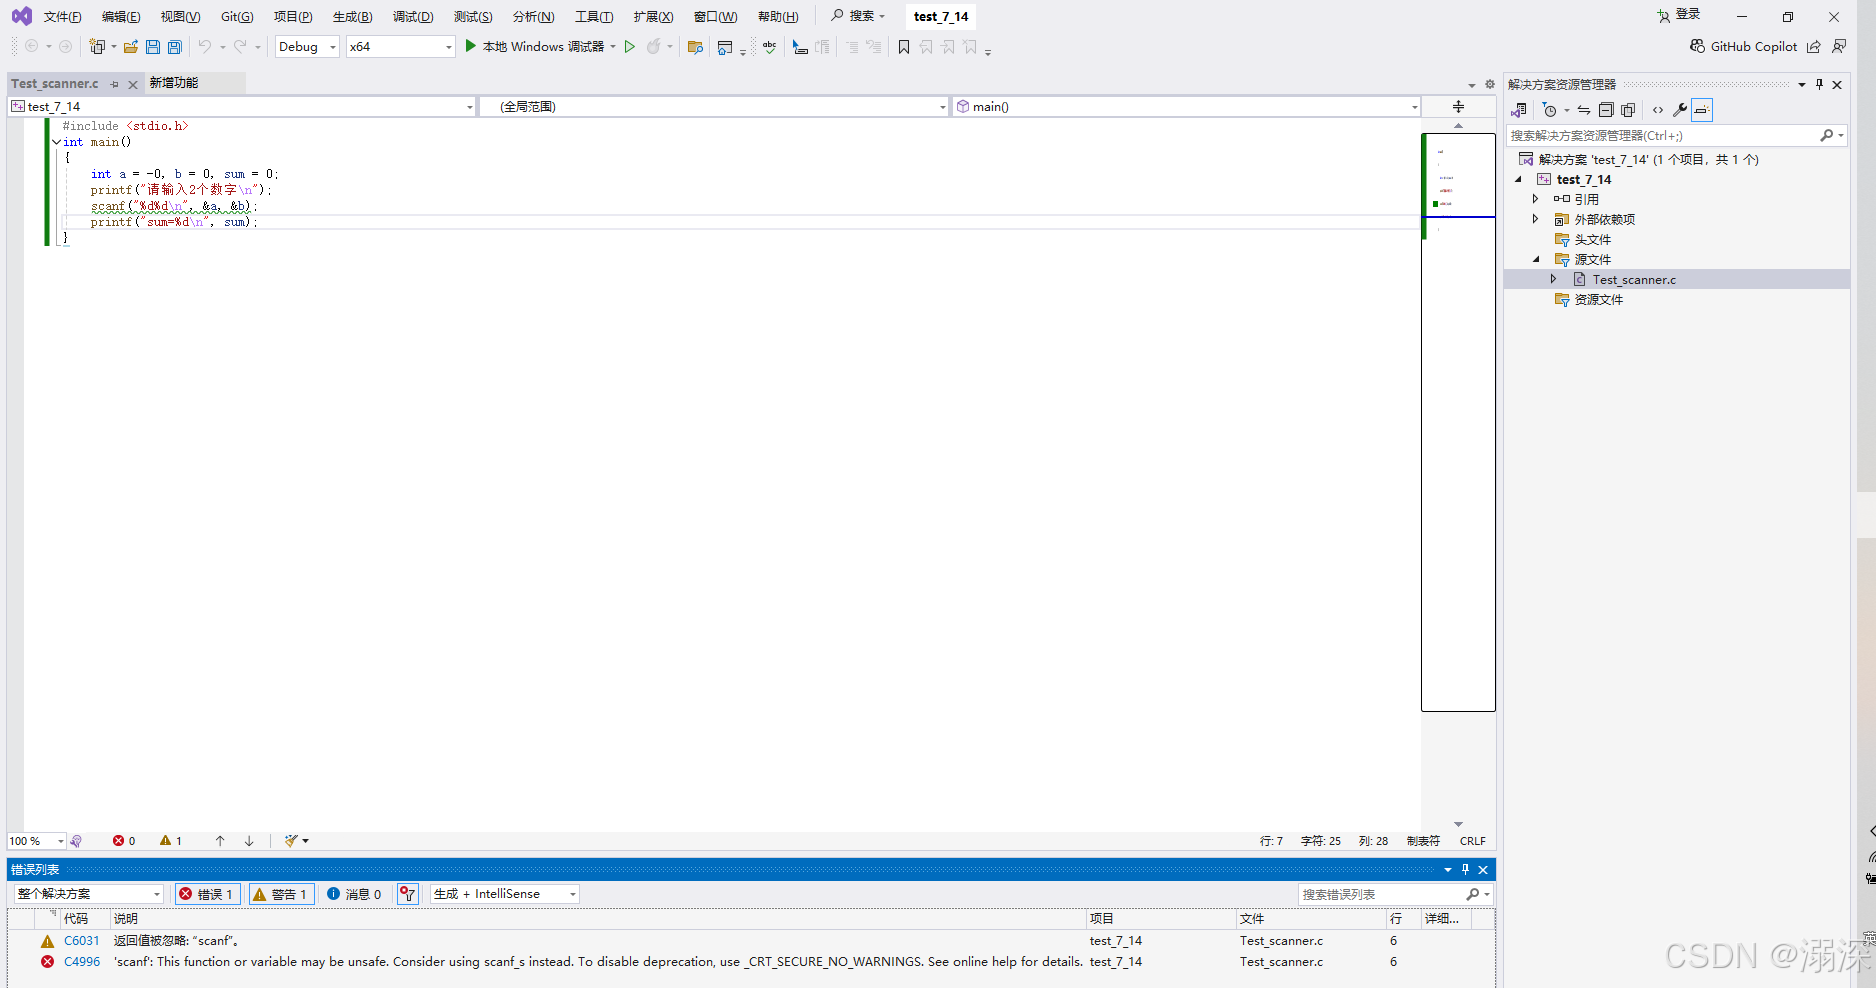The height and width of the screenshot is (988, 1876).
Task: Click the undo arrow icon
Action: (205, 47)
